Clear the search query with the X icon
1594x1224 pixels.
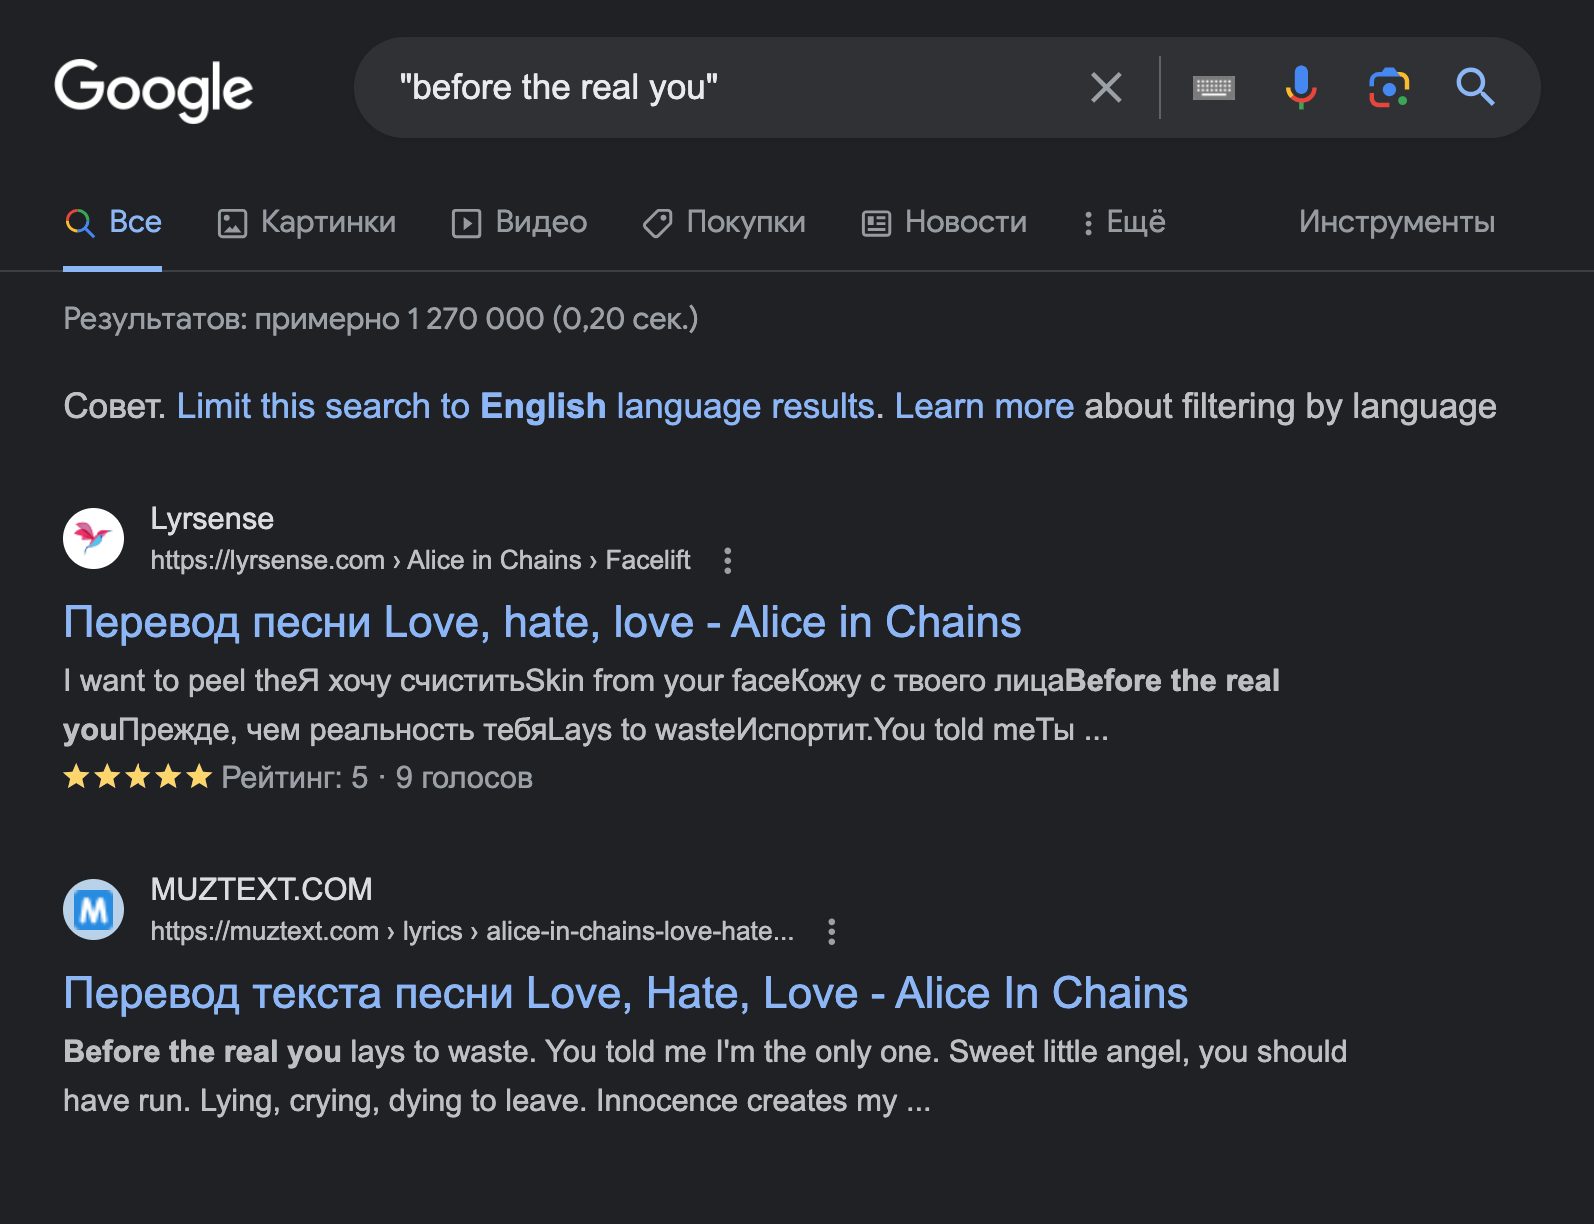(1106, 88)
